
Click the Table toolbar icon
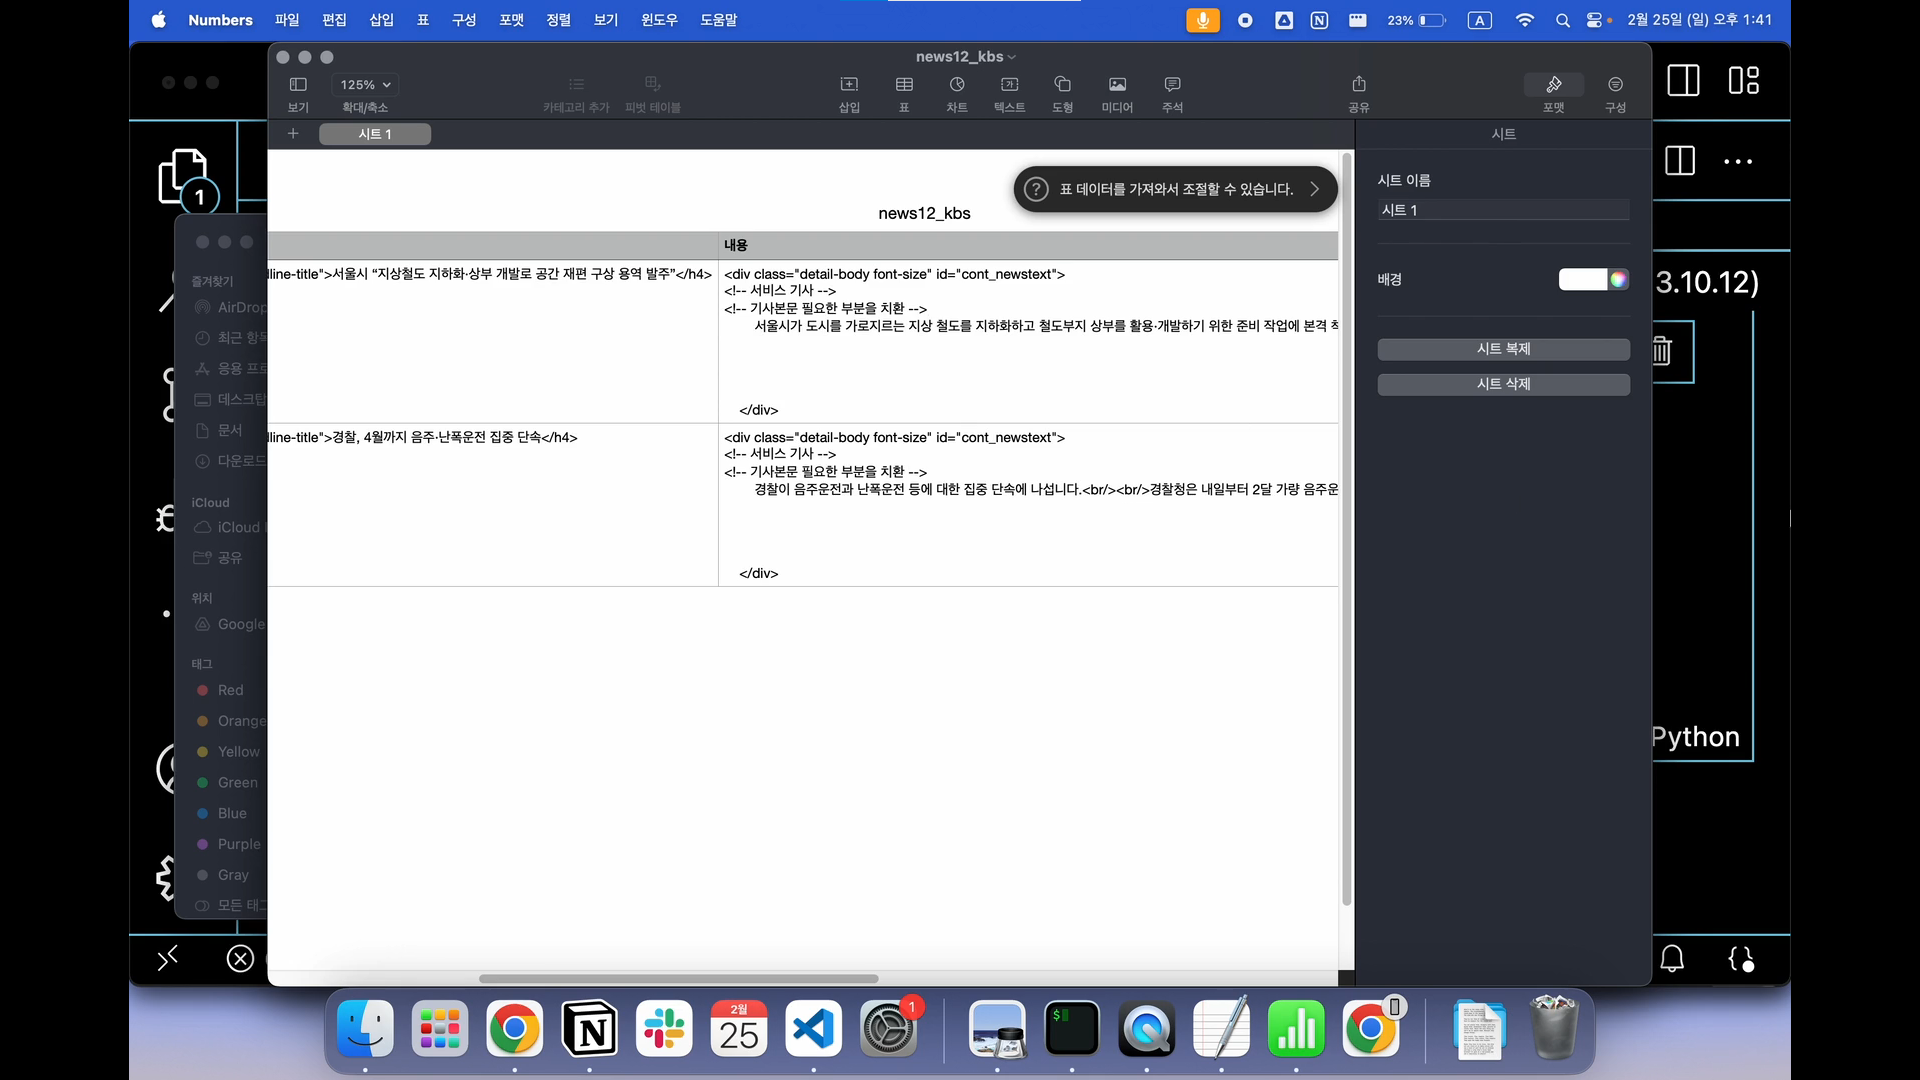tap(904, 85)
